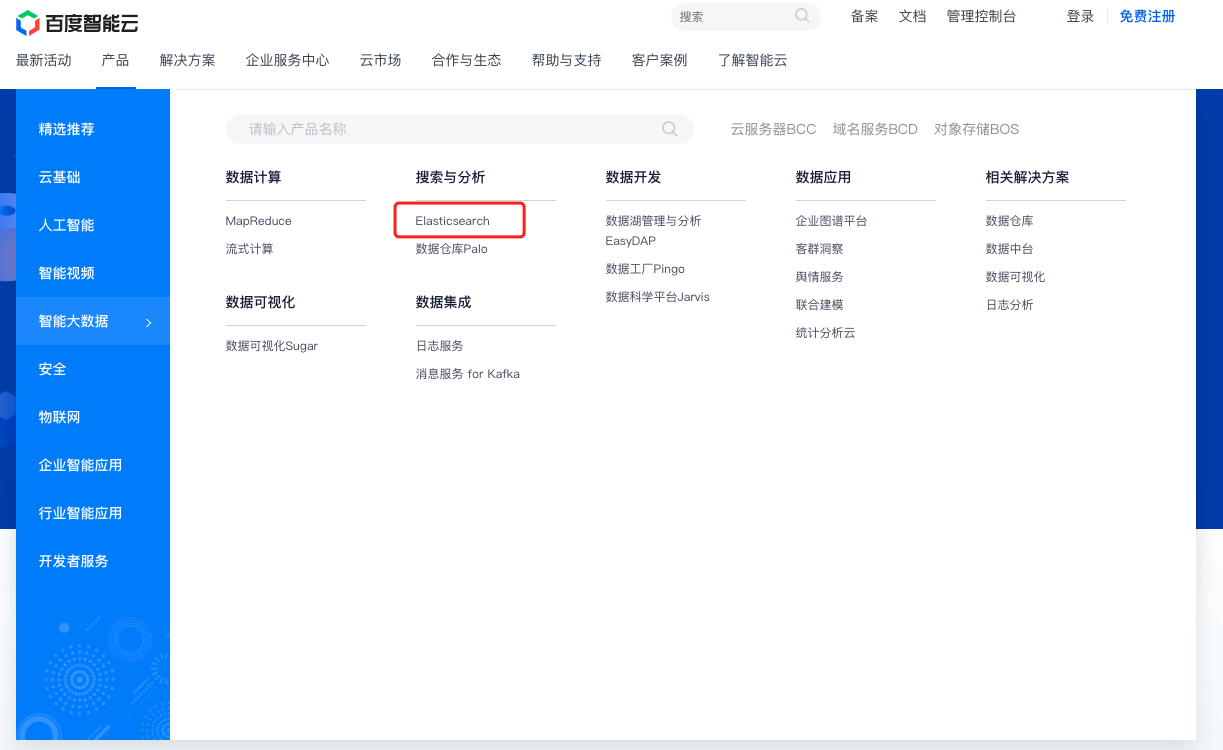Select 物联网 in the sidebar
The width and height of the screenshot is (1223, 750).
[93, 417]
